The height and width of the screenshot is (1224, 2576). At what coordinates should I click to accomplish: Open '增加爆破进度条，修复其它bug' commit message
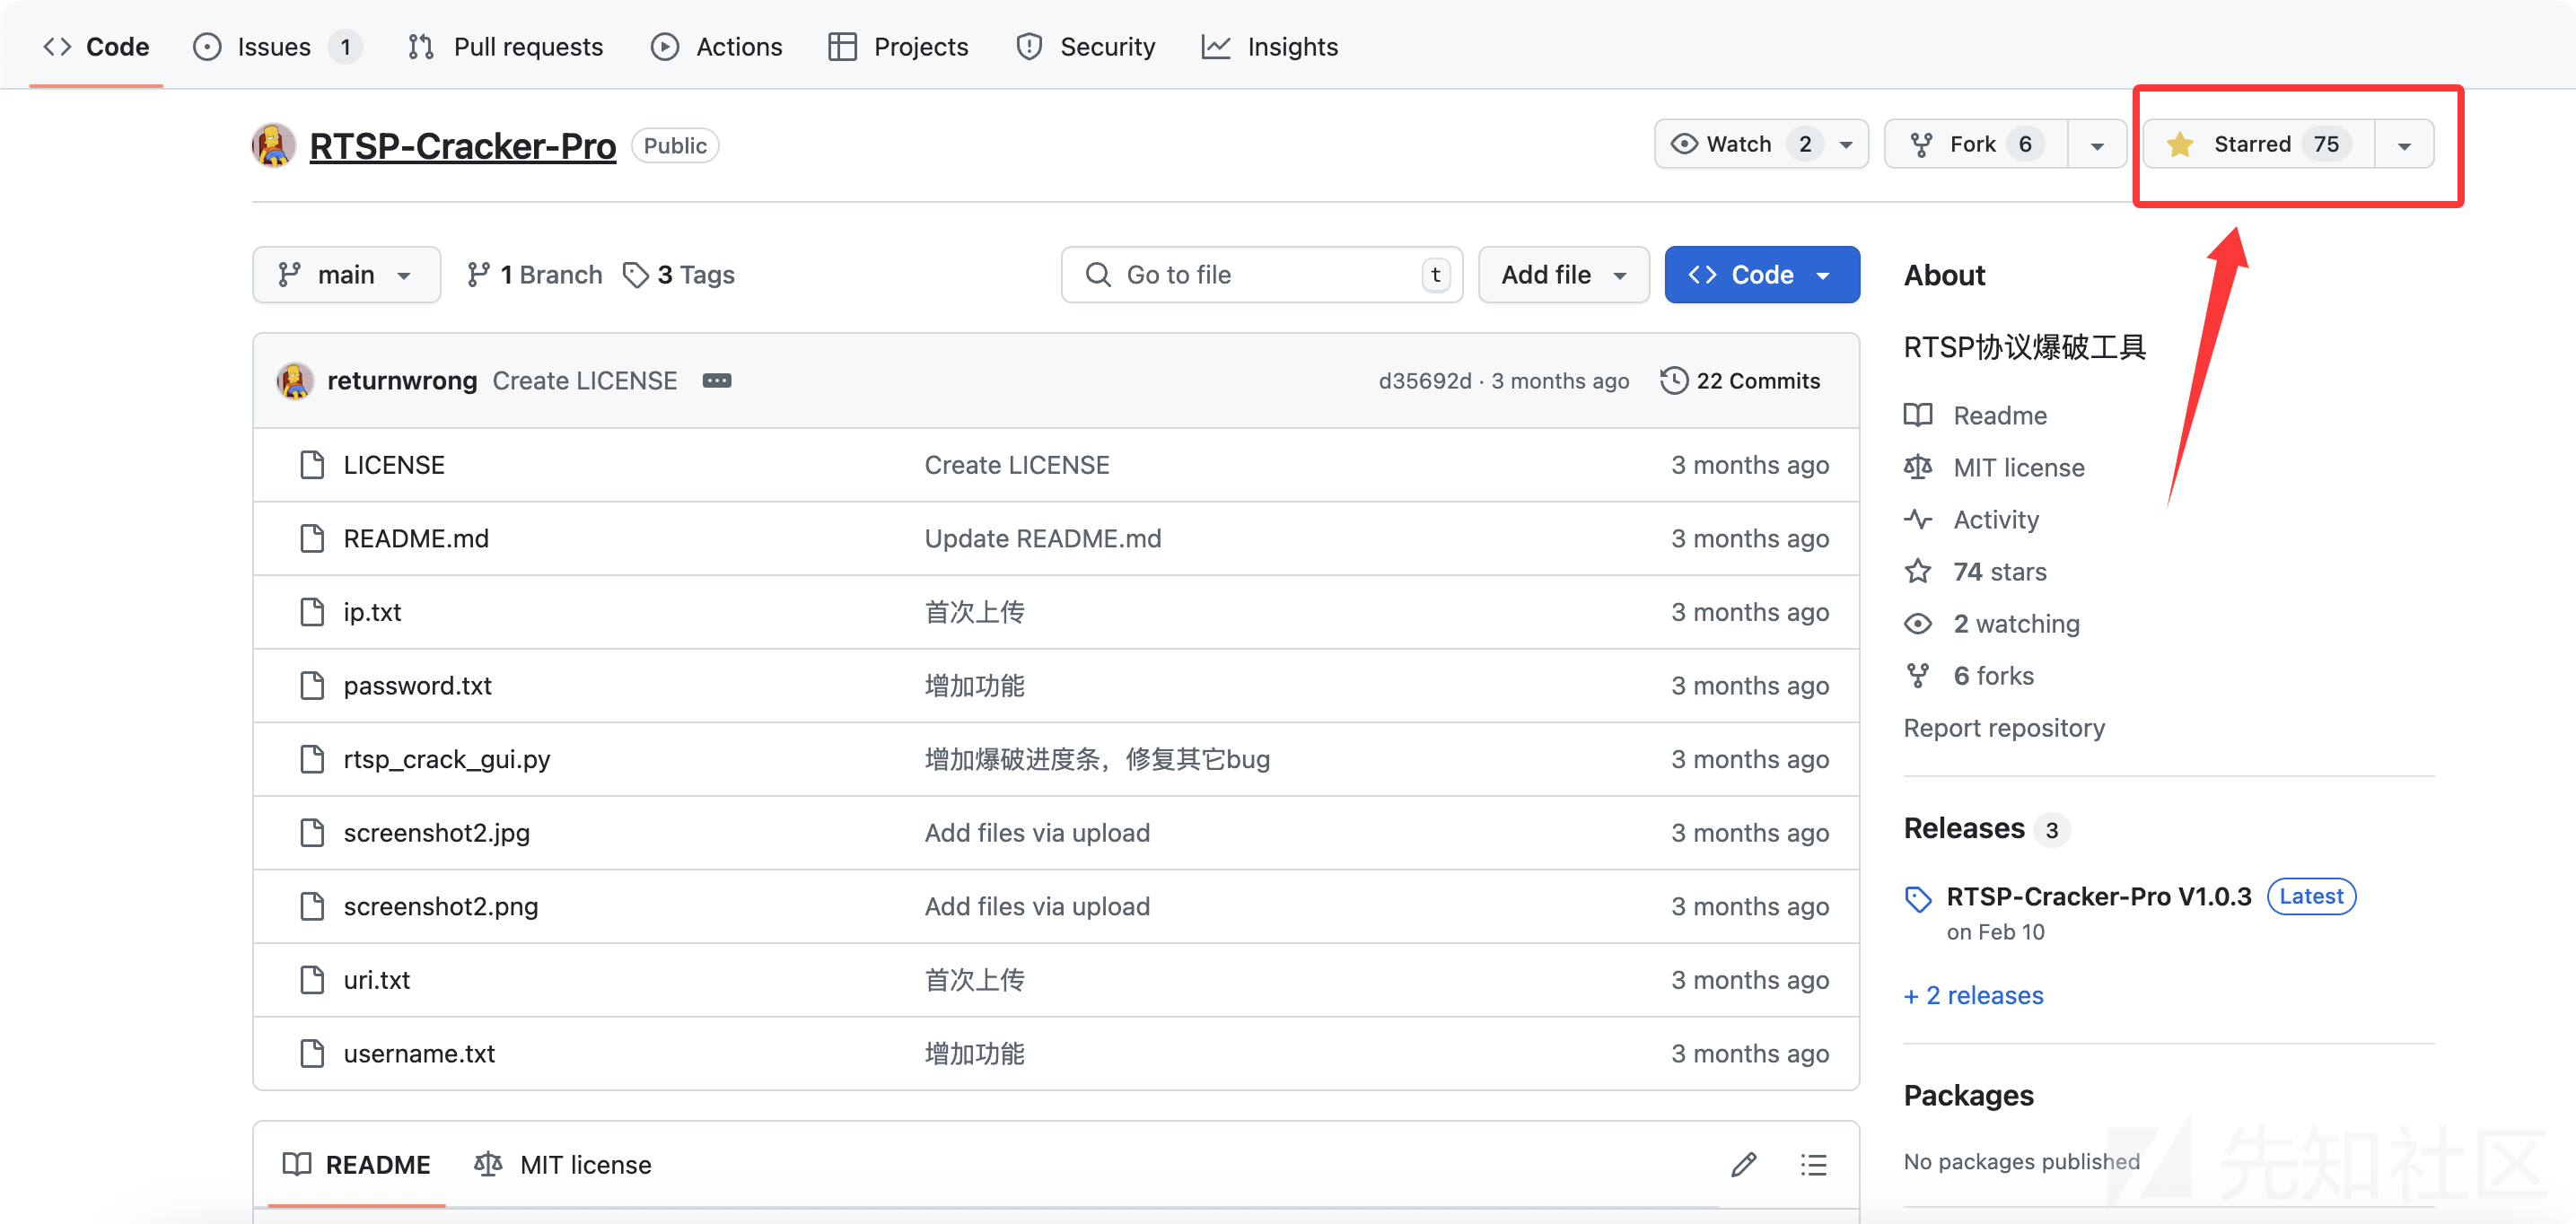tap(1097, 759)
